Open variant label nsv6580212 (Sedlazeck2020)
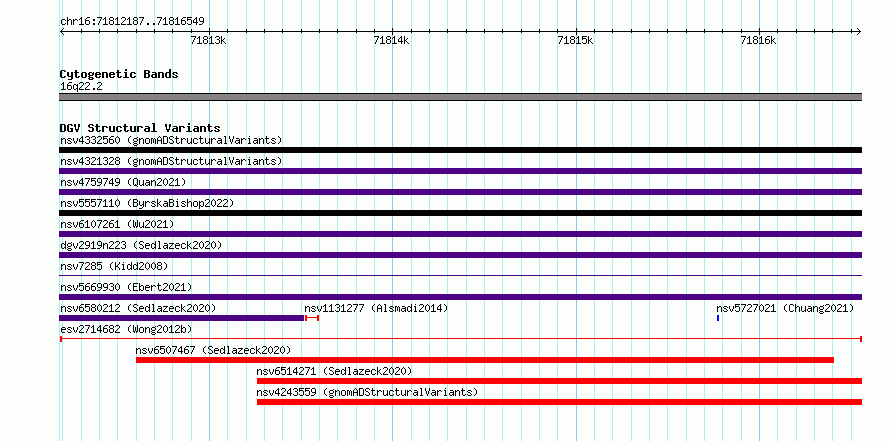Screen dimensions: 890x441 coord(138,308)
